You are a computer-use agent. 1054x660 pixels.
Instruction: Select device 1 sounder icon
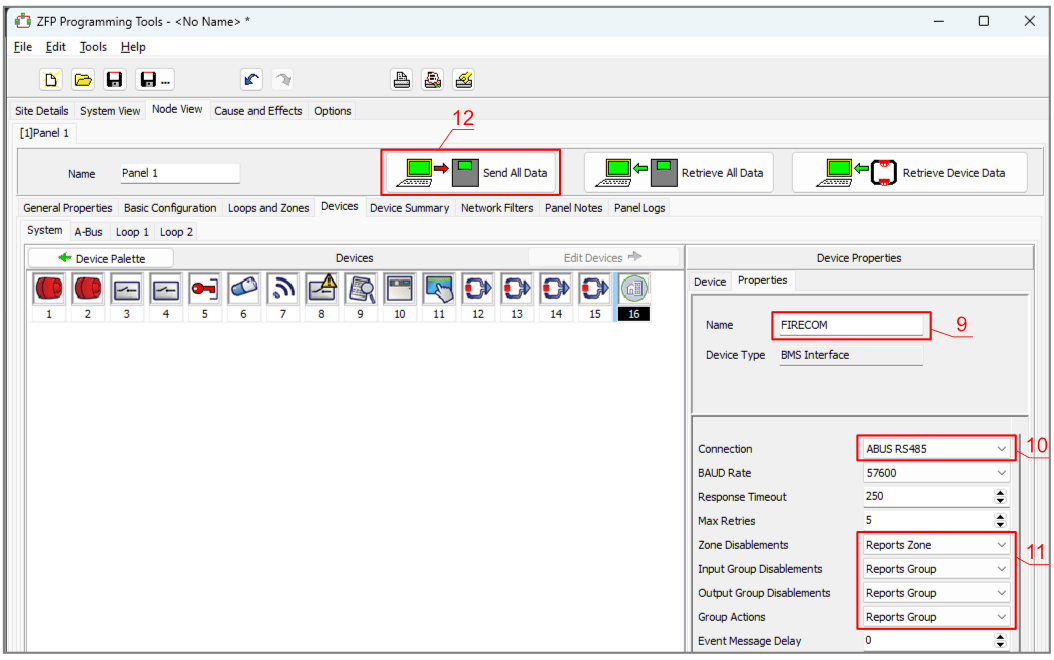point(48,289)
